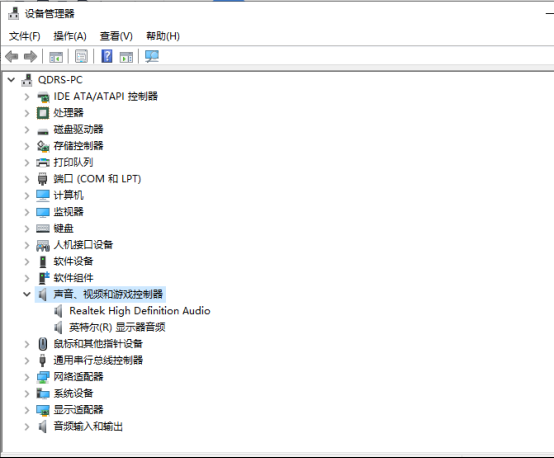
Task: Collapse the QDRS-PC root node
Action: [11, 80]
